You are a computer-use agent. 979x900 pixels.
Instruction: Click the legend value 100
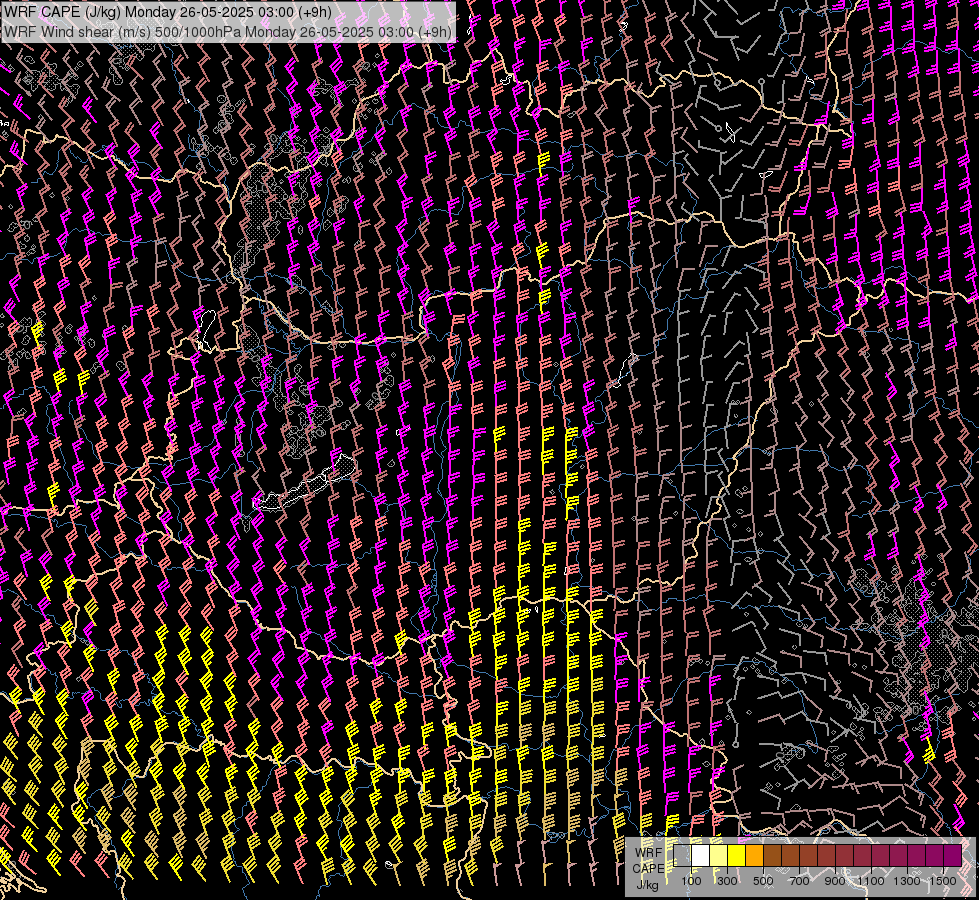[691, 881]
